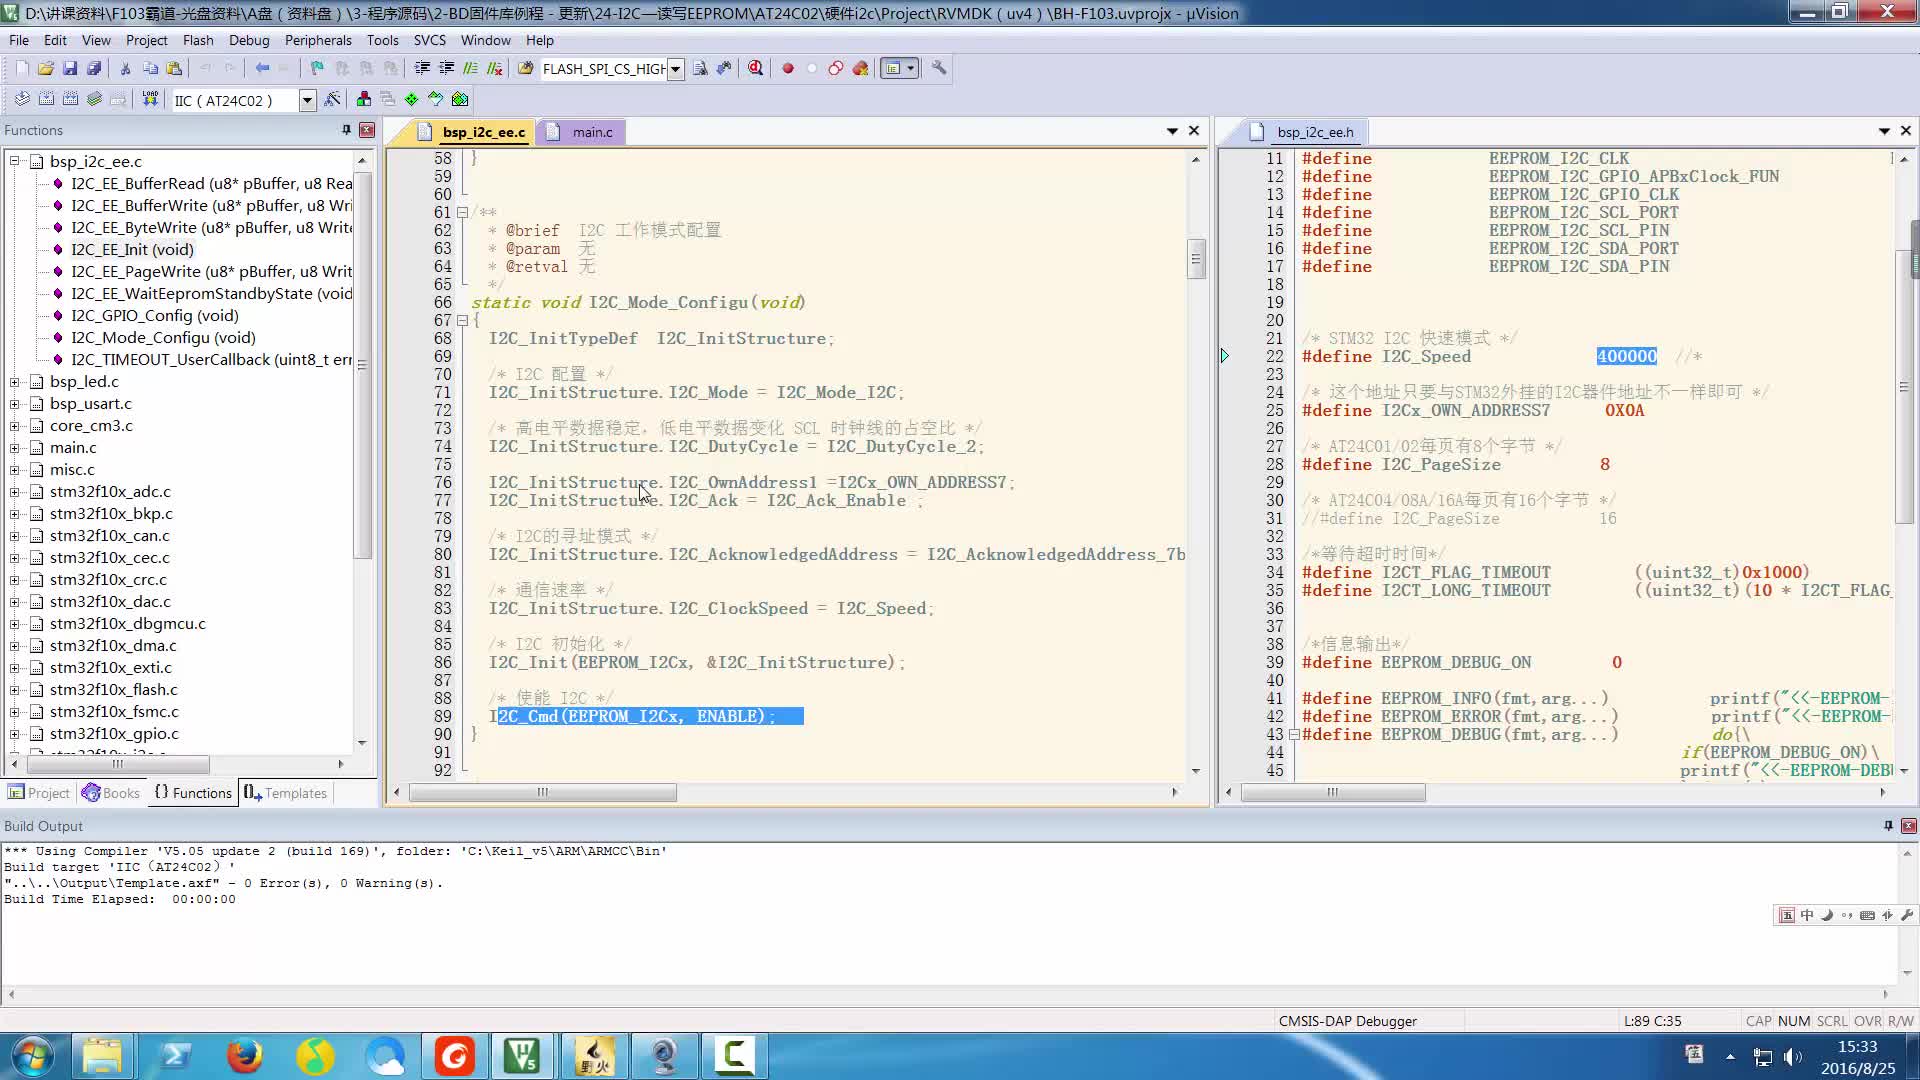Save the current file via toolbar
This screenshot has width=1920, height=1080.
point(70,68)
